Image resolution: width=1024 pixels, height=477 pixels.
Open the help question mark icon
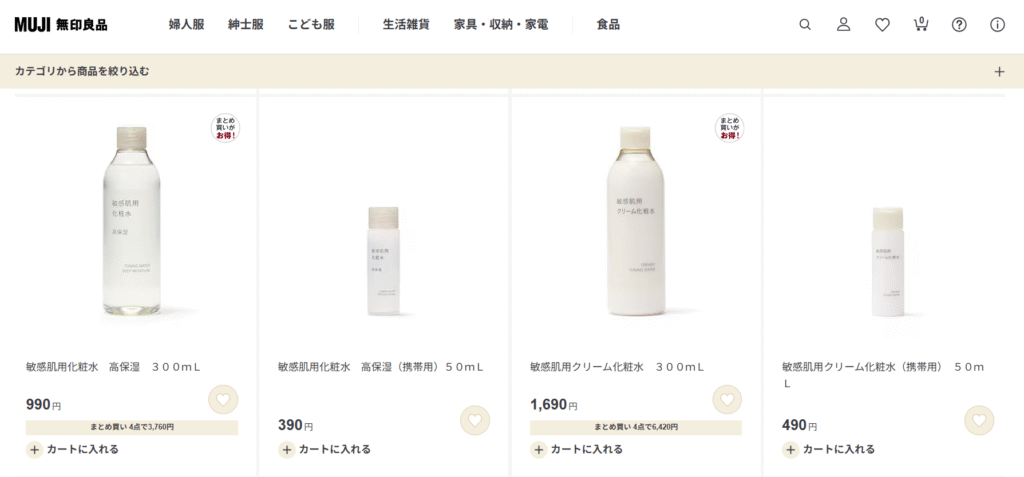click(x=959, y=25)
